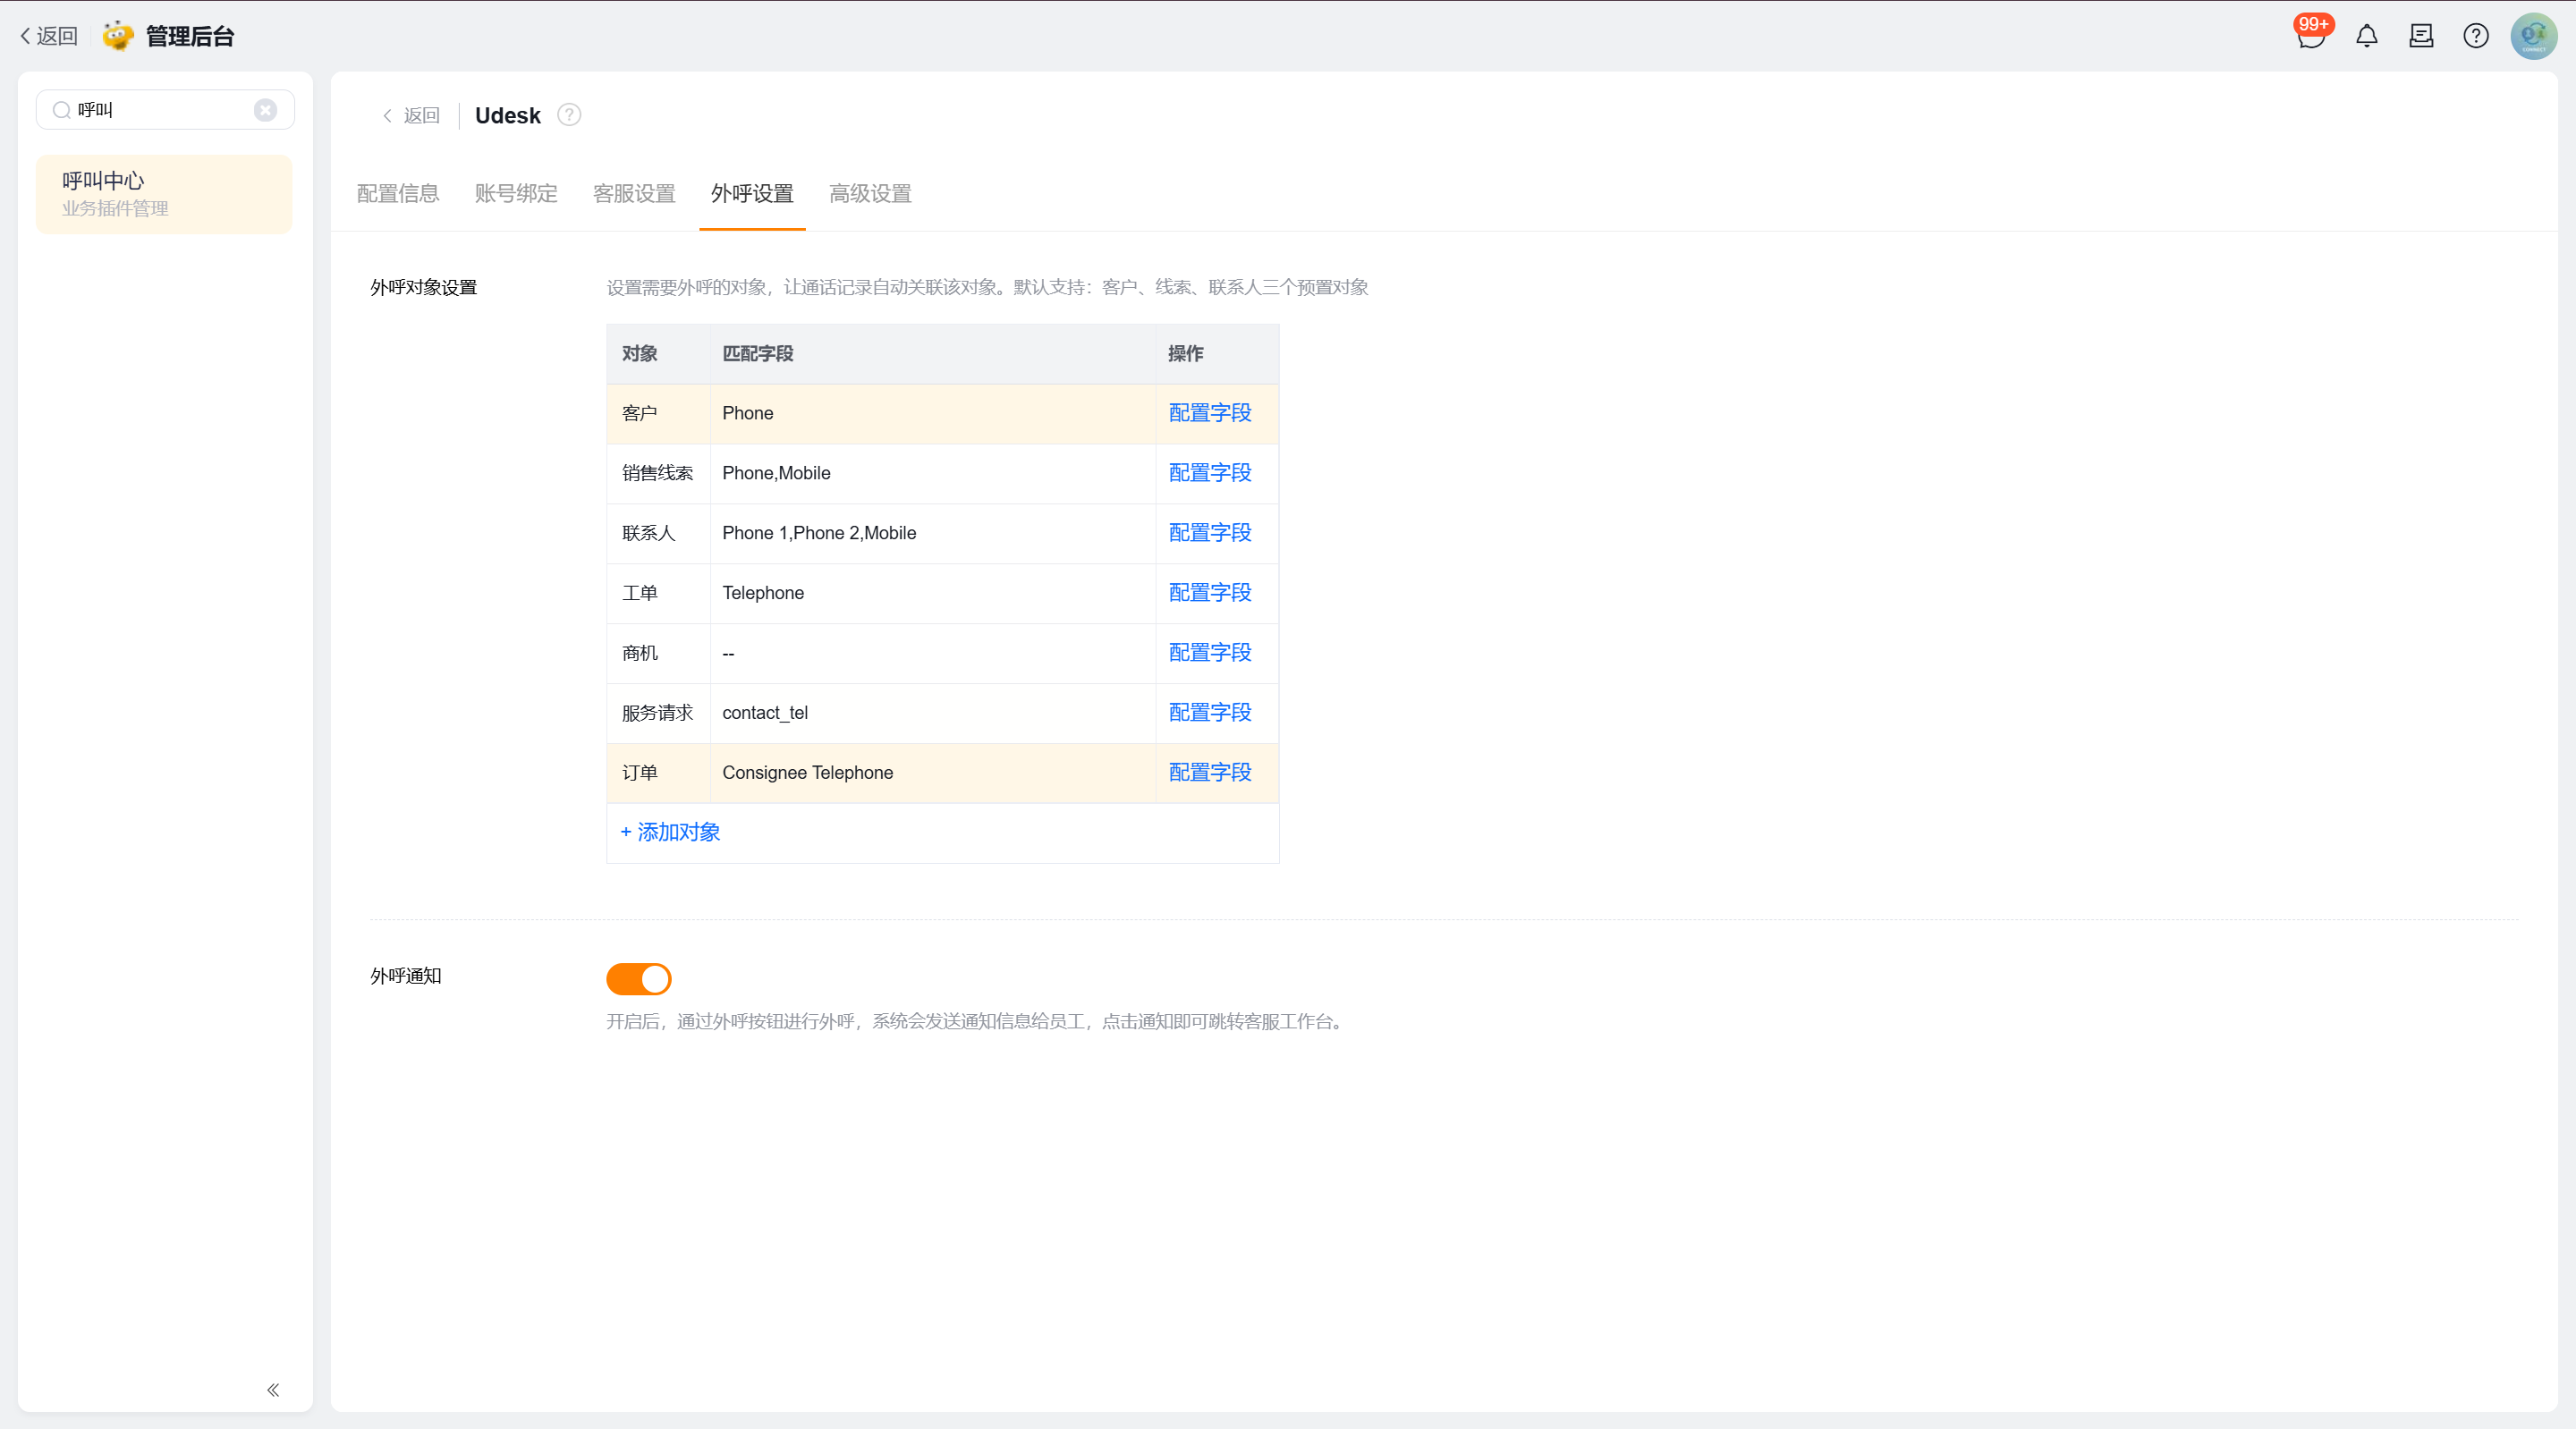This screenshot has height=1429, width=2576.
Task: Configure fields for 客户 row
Action: tap(1210, 413)
